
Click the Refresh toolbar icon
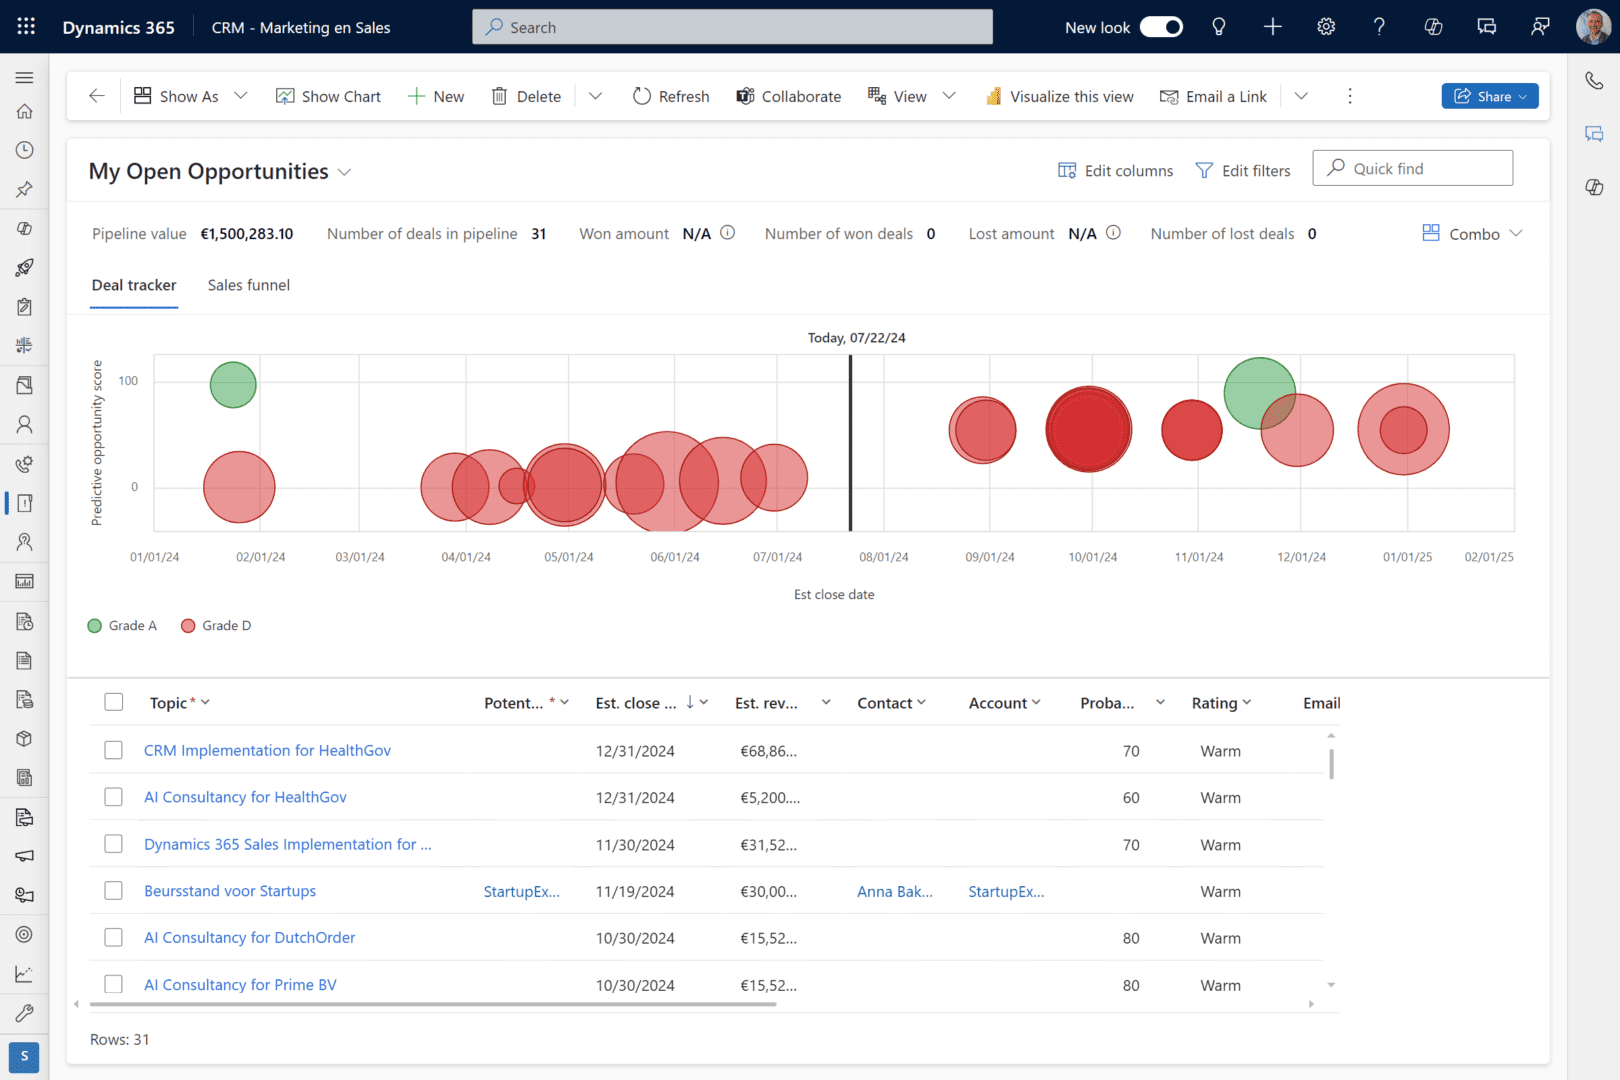point(642,96)
